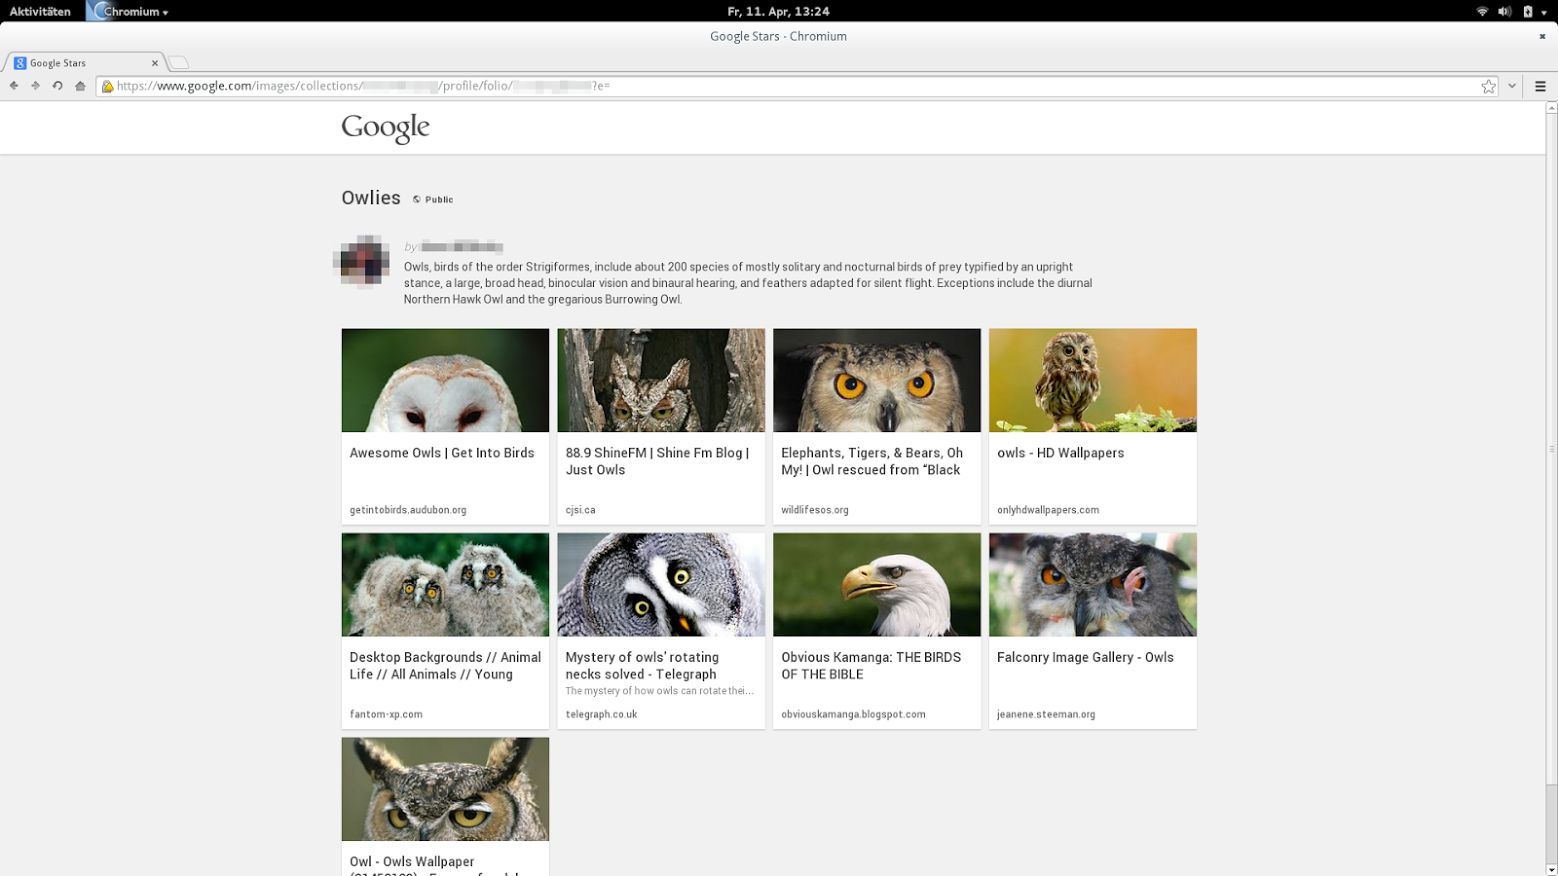Open Awesome Owls Get Into Birds link
The width and height of the screenshot is (1558, 876).
click(442, 453)
